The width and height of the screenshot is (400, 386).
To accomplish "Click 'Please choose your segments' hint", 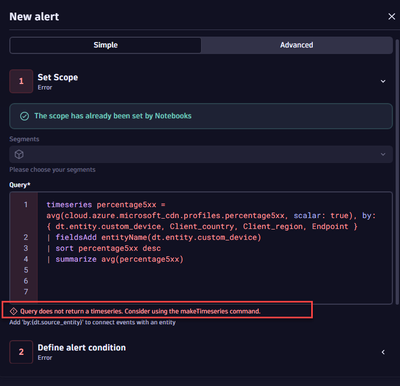I will (52, 170).
